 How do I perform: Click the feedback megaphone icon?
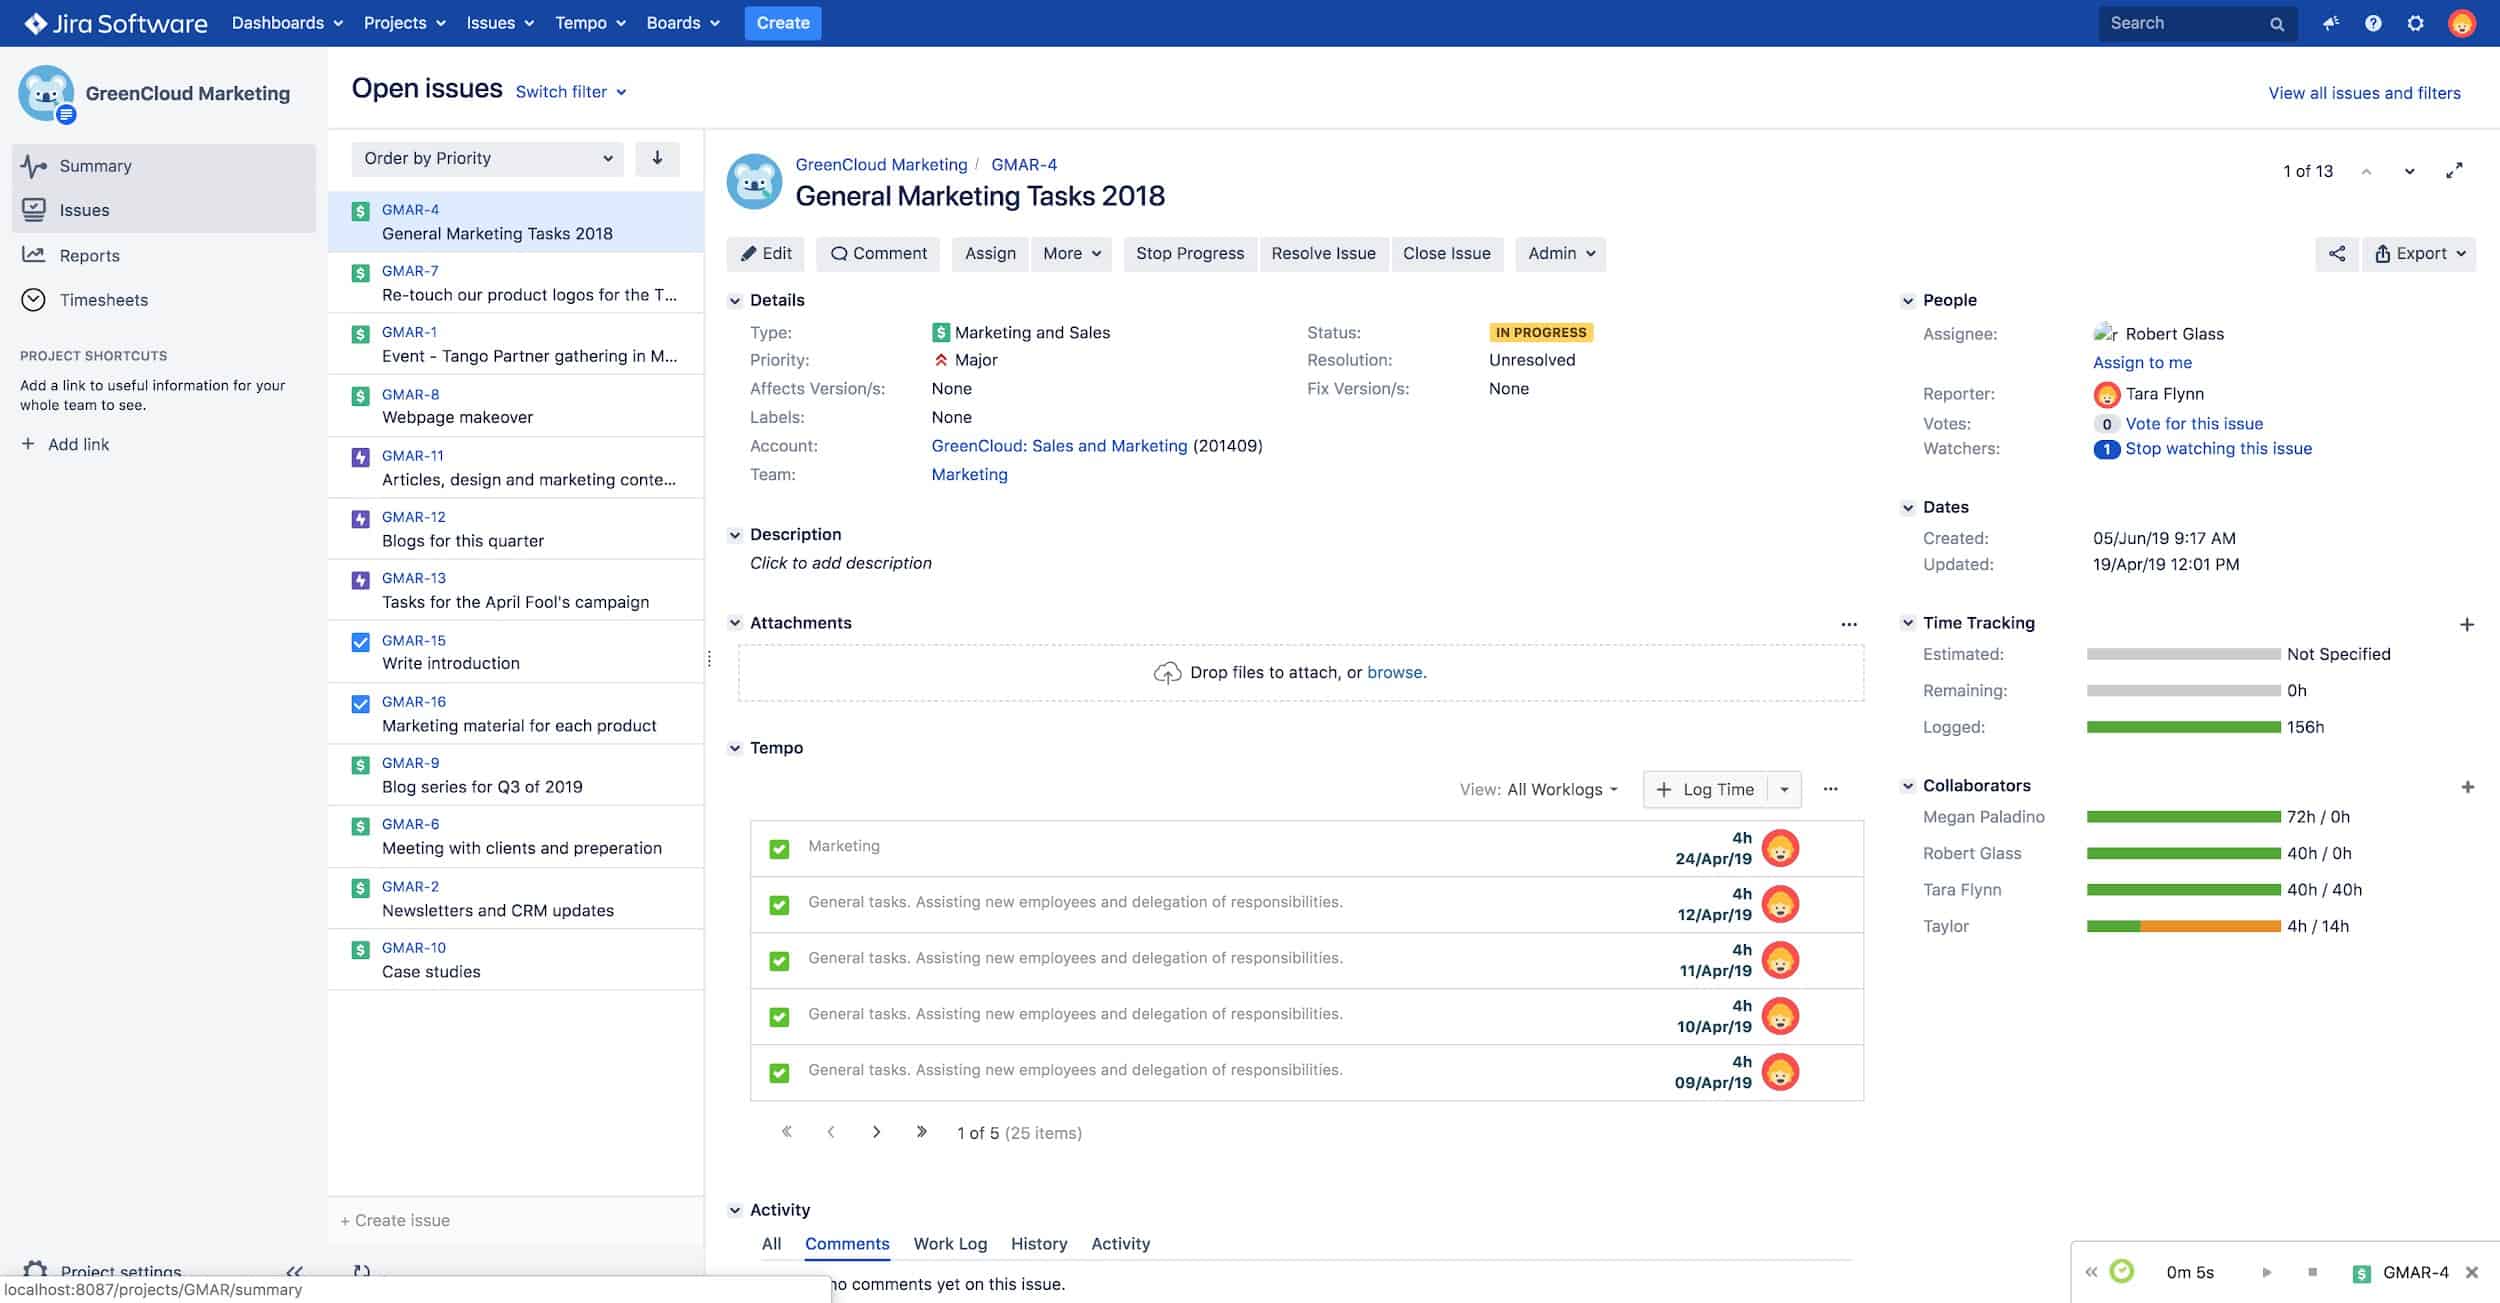pyautogui.click(x=2331, y=23)
